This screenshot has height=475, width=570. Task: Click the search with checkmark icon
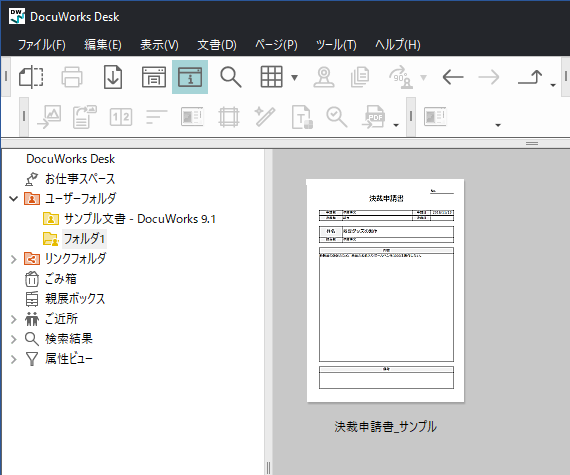click(337, 117)
